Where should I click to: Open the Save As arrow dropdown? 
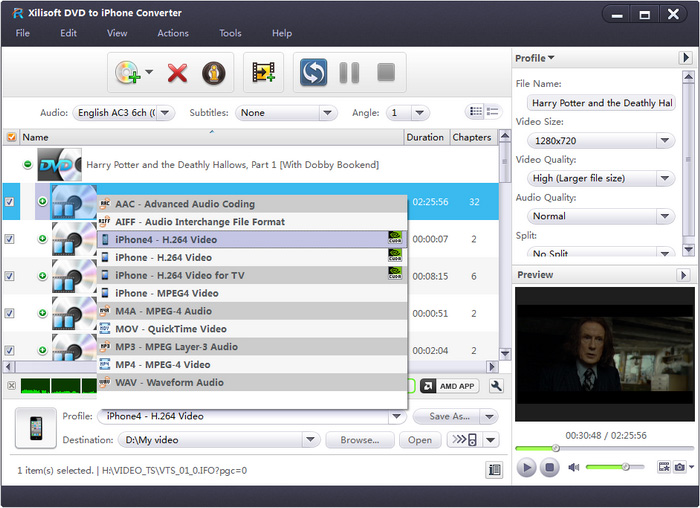pyautogui.click(x=489, y=416)
